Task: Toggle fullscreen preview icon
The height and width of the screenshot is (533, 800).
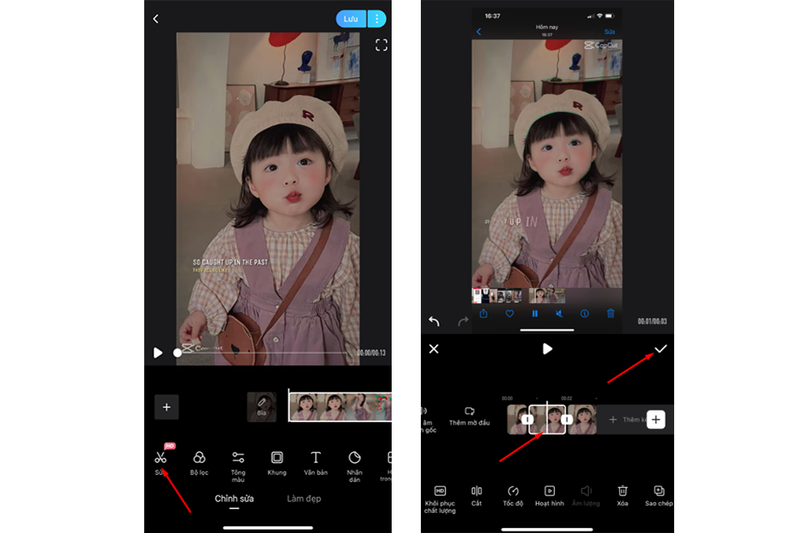Action: [381, 45]
